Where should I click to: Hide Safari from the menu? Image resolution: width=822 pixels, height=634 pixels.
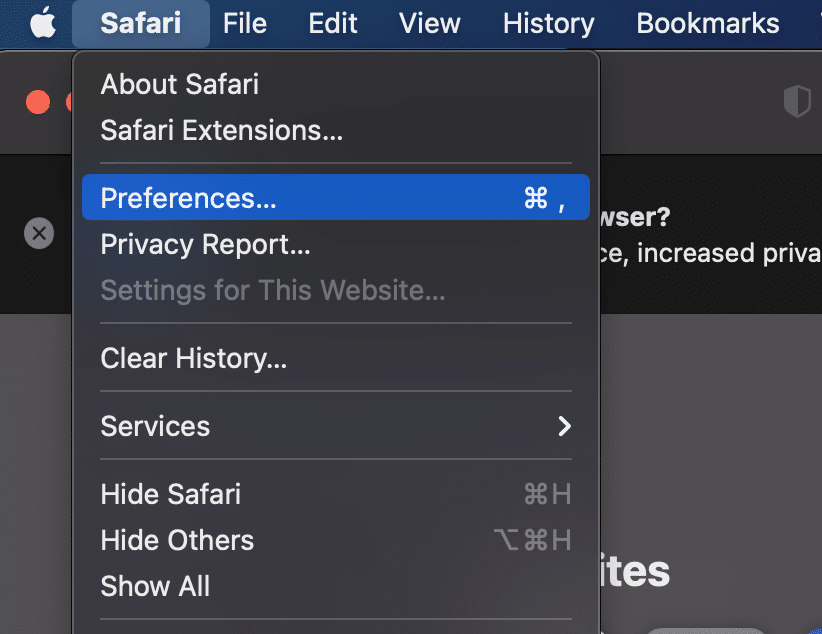coord(170,494)
